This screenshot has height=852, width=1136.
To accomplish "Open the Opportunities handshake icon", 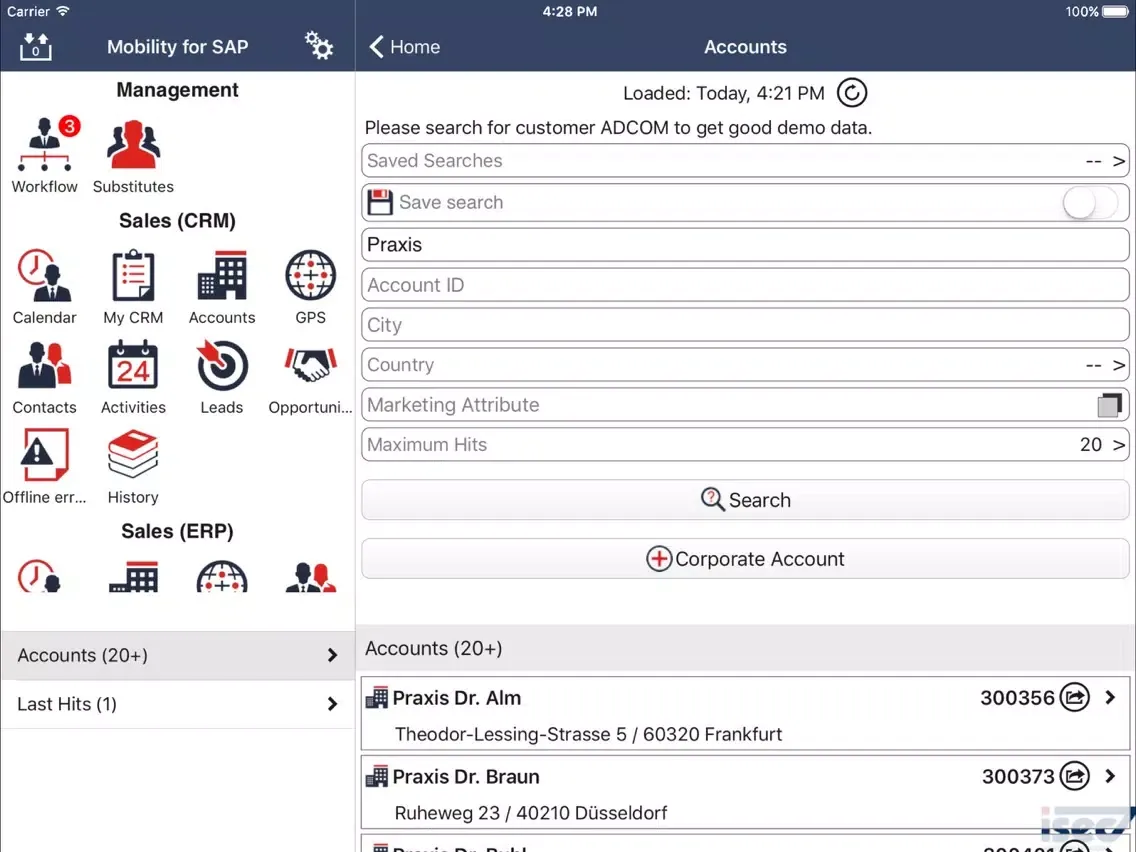I will 310,365.
